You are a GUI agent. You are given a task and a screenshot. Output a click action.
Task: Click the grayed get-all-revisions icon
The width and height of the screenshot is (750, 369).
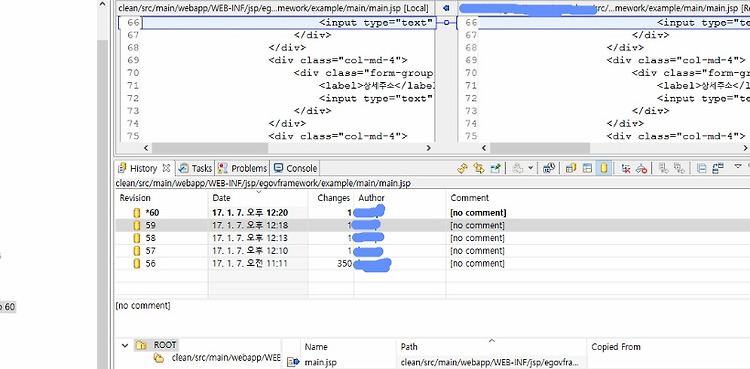click(x=679, y=168)
